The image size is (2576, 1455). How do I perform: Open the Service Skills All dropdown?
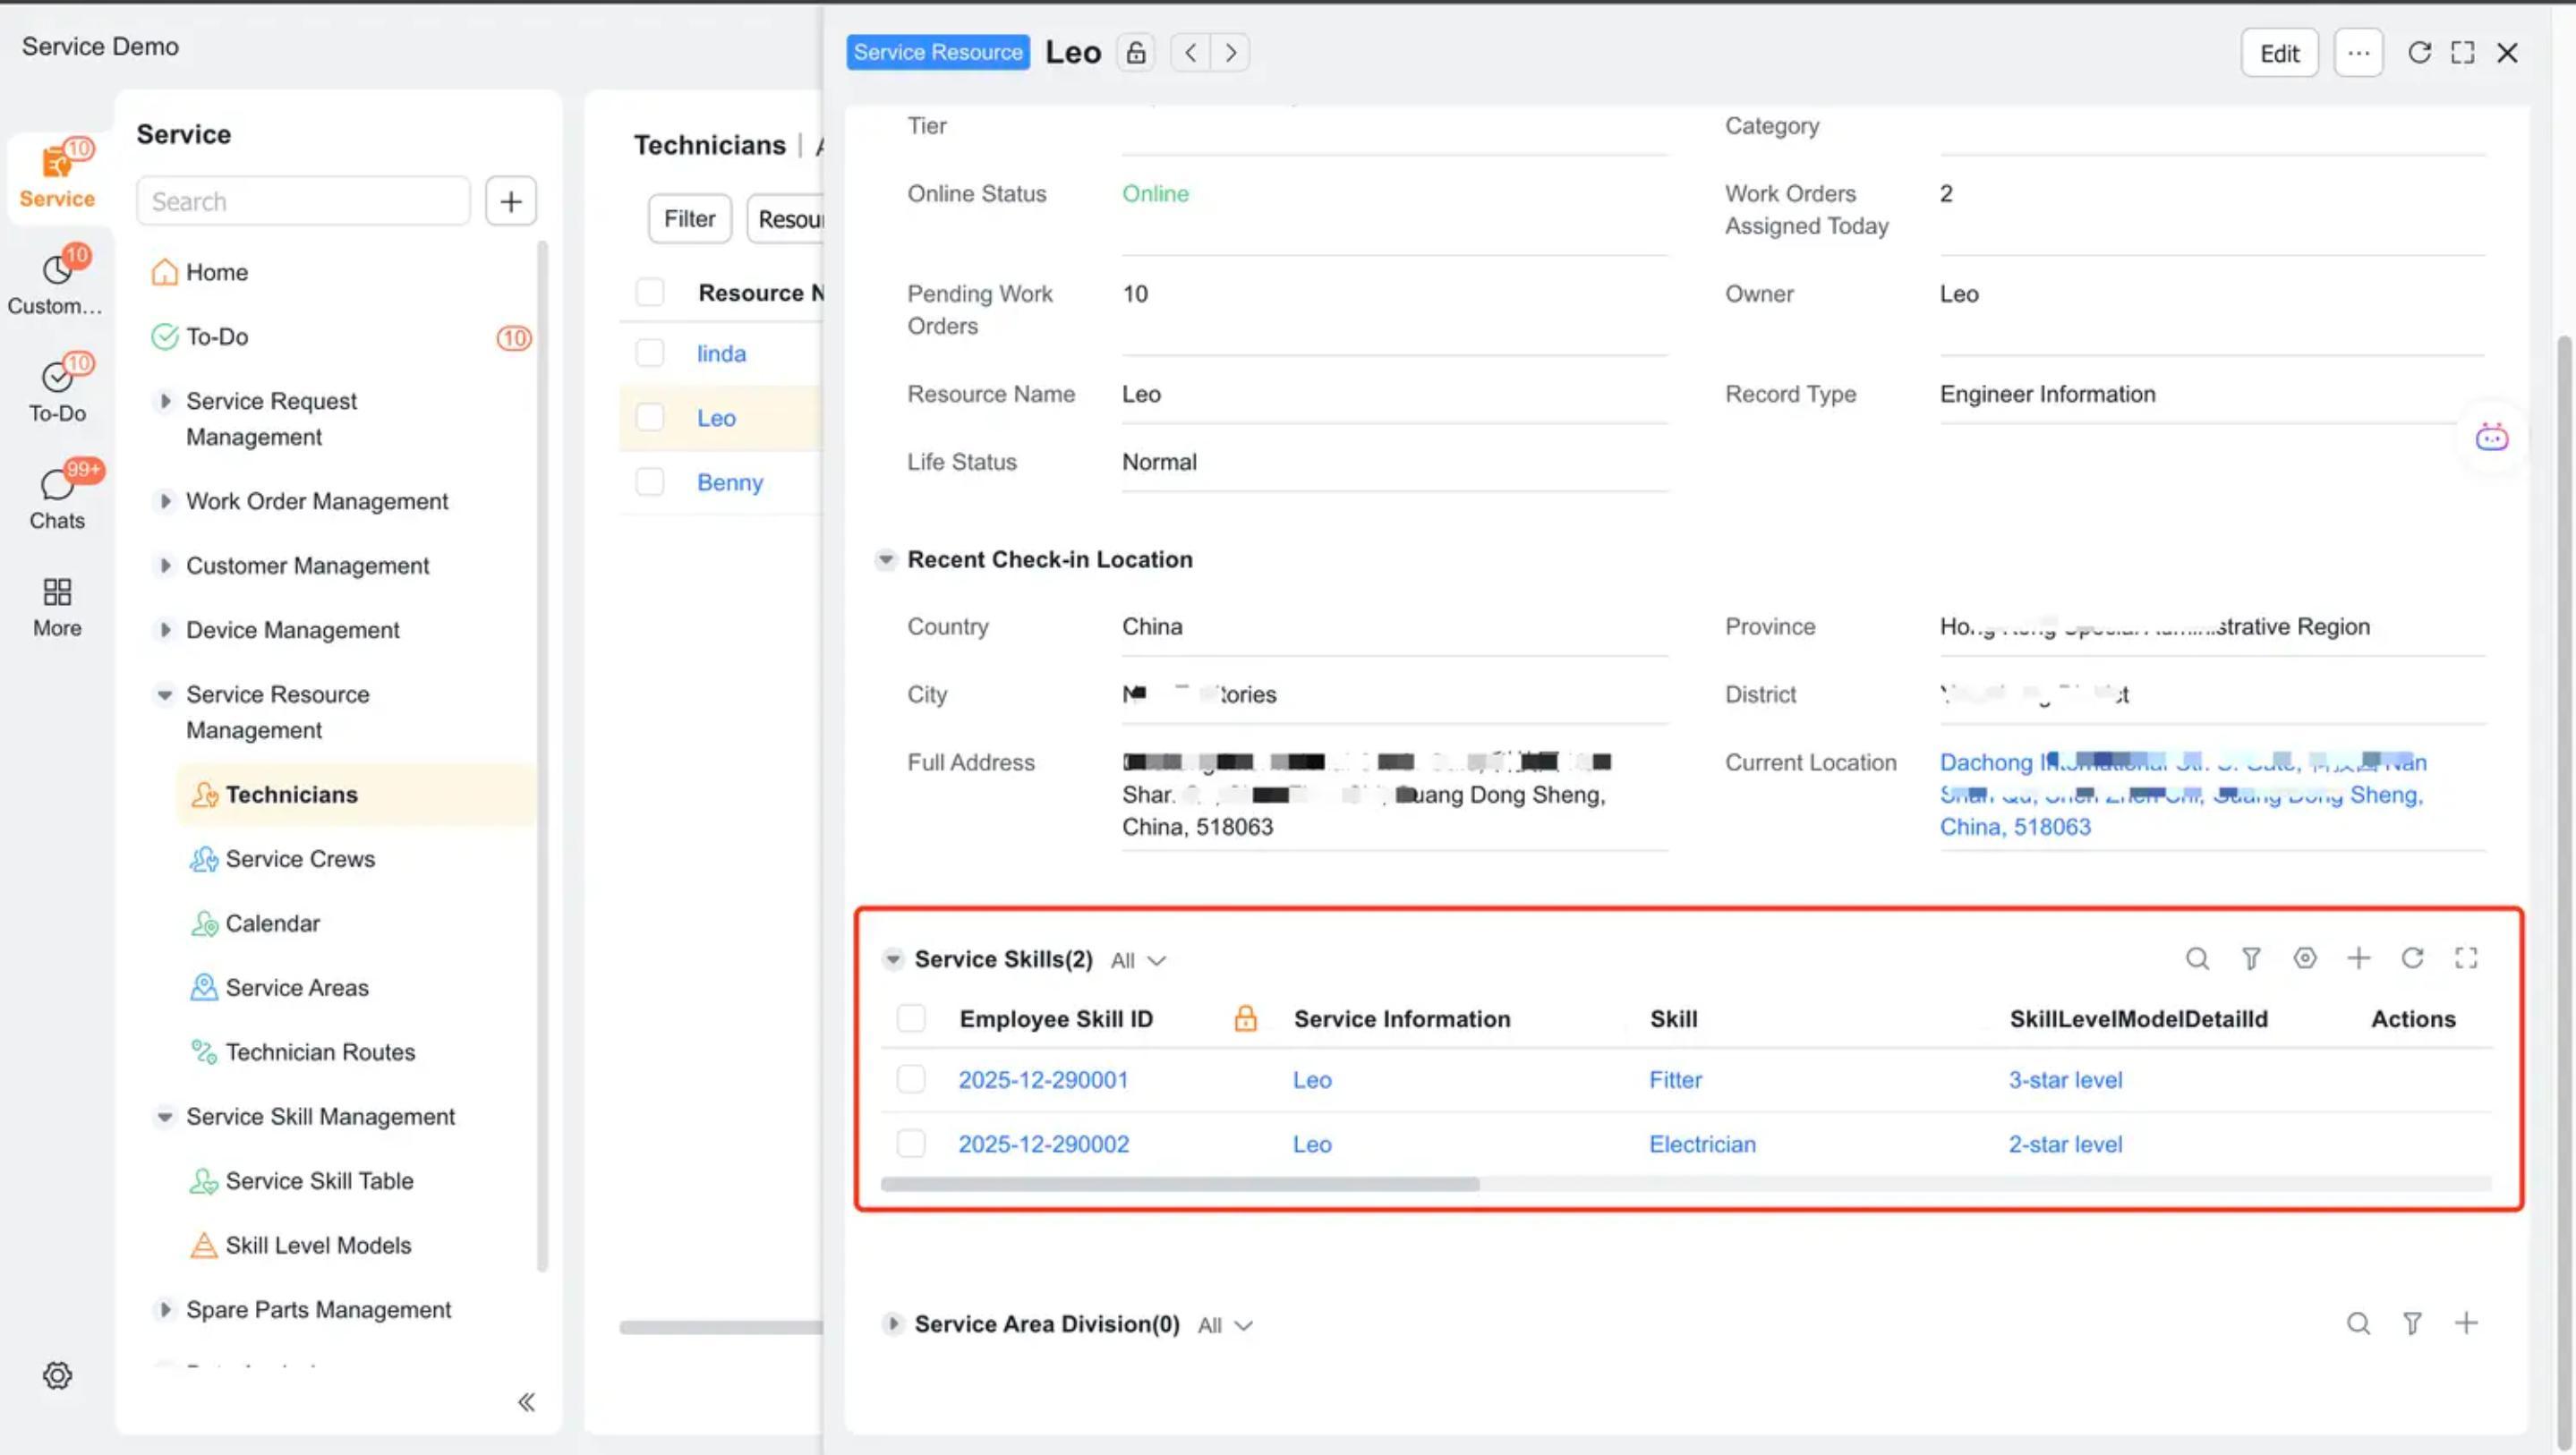pos(1138,961)
